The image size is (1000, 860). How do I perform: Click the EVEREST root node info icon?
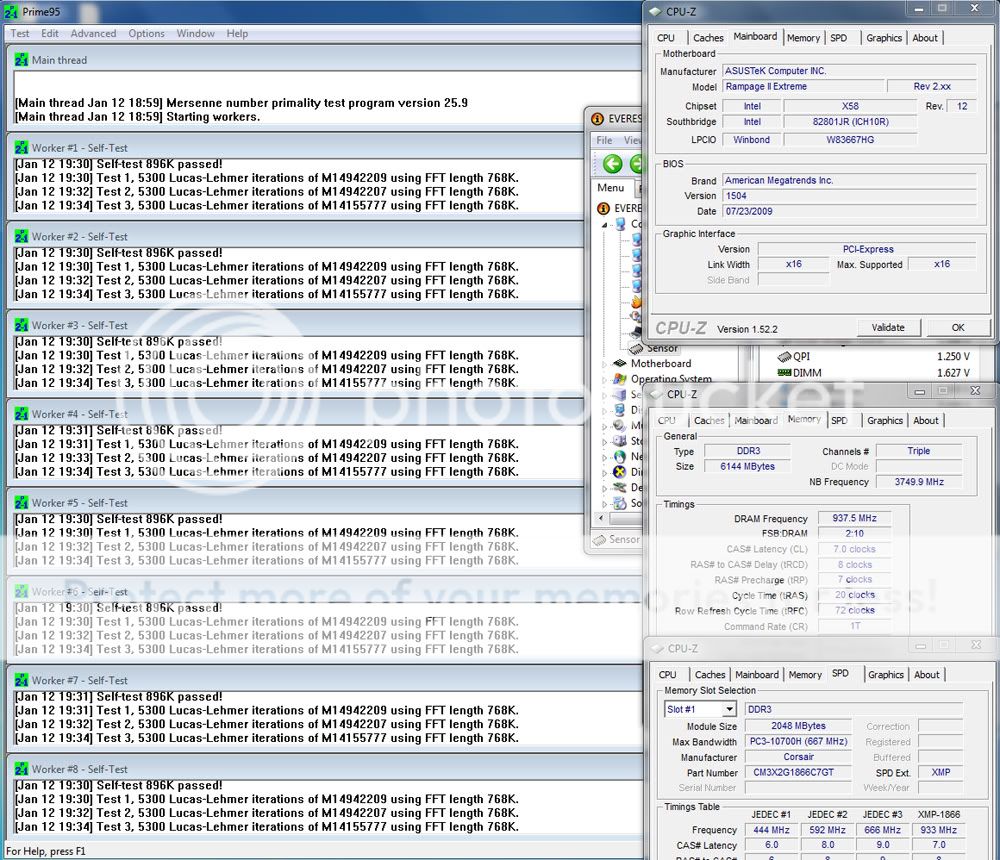(603, 209)
